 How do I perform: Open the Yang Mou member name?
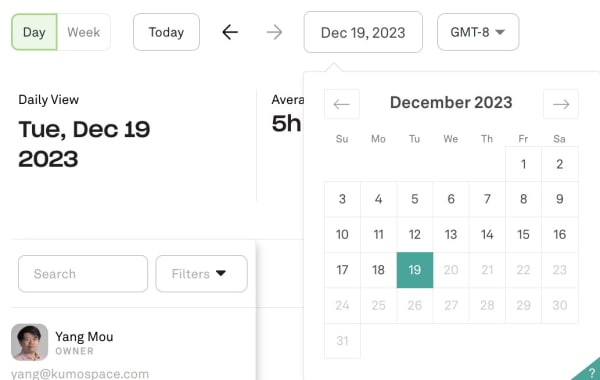pyautogui.click(x=84, y=337)
